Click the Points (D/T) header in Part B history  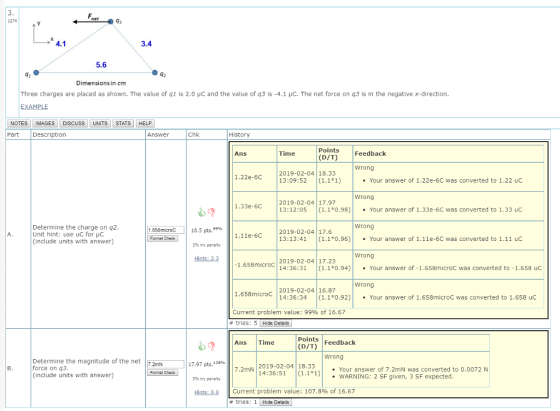pyautogui.click(x=308, y=342)
